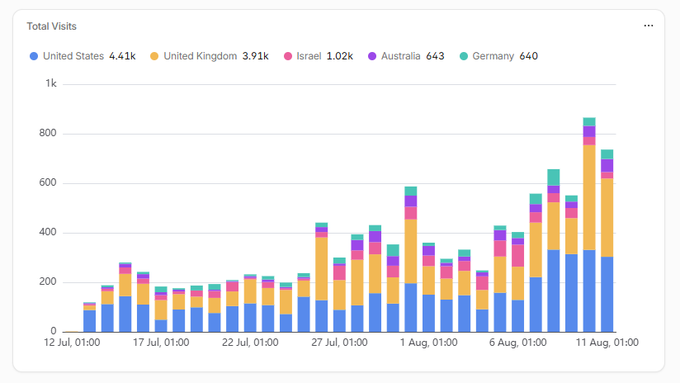Toggle Australia series in legend

click(406, 56)
